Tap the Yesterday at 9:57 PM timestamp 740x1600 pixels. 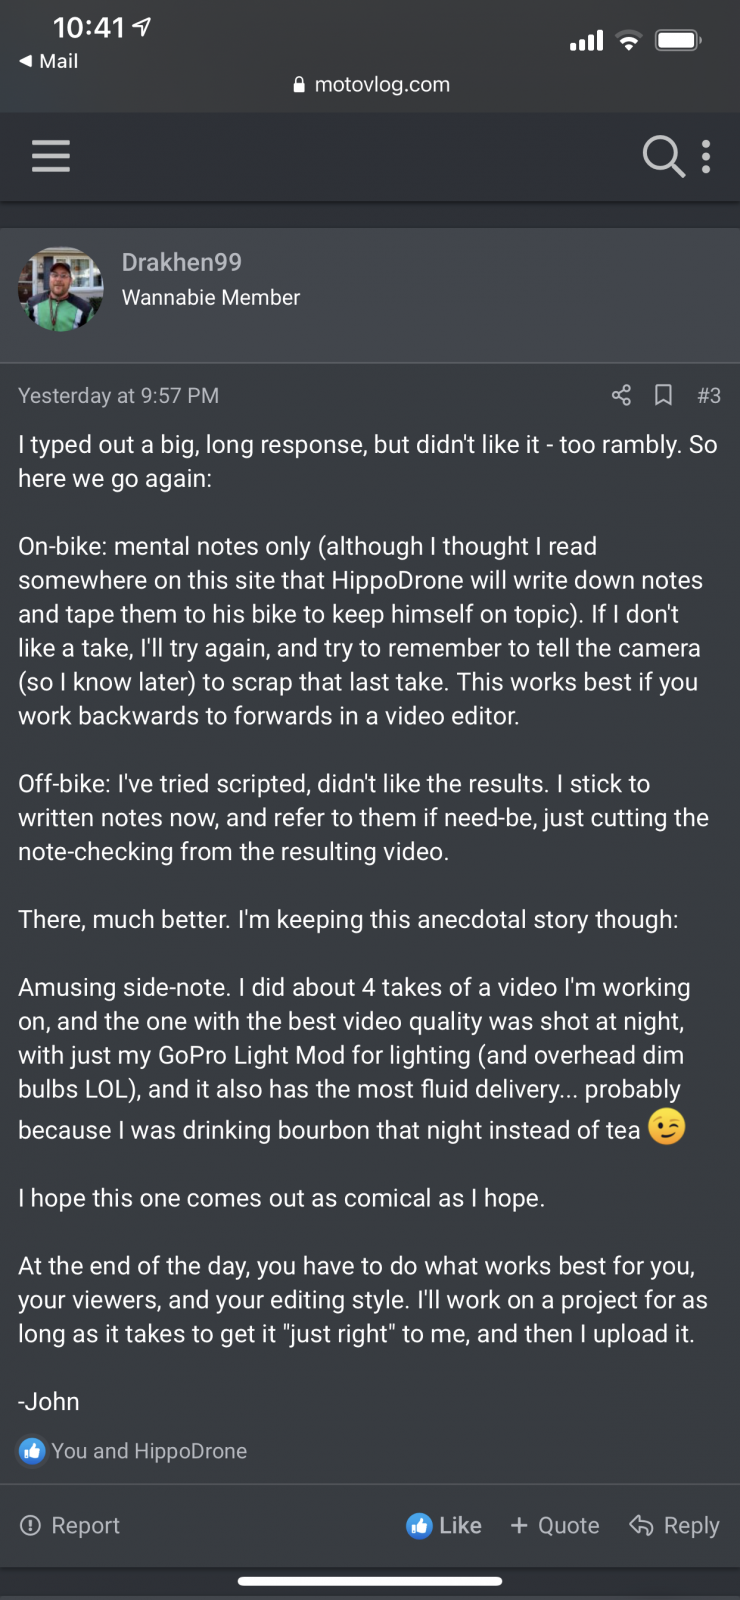point(118,396)
